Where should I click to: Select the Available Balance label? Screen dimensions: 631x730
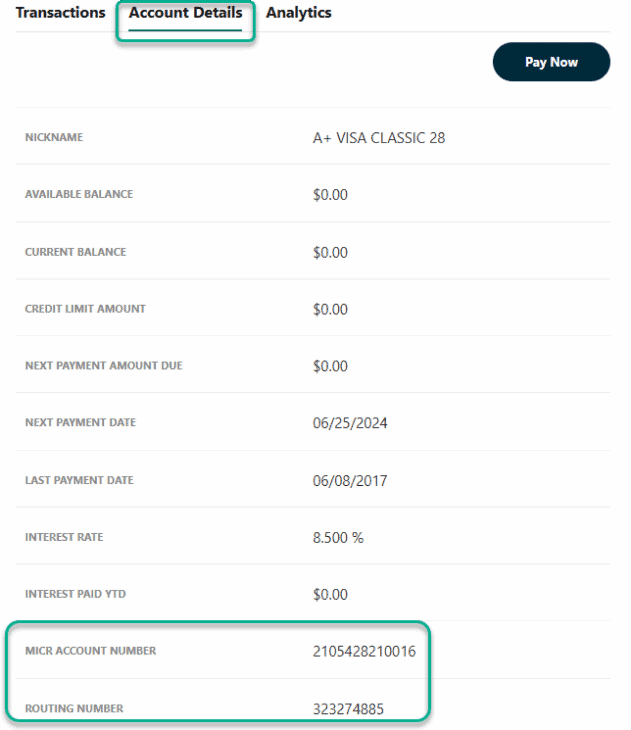[79, 195]
